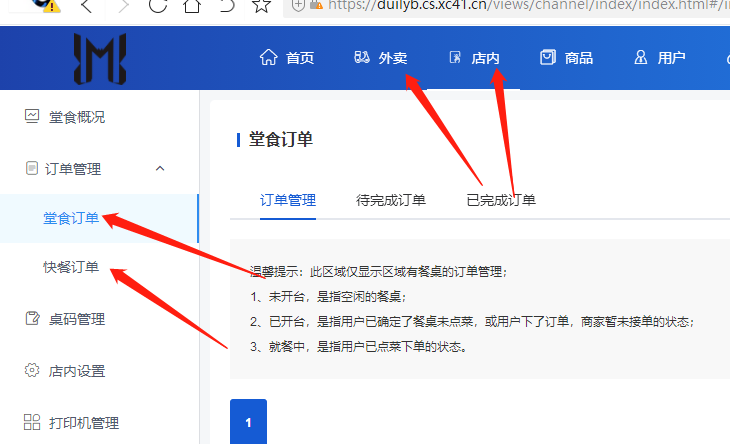
Task: Click the 用户 person icon
Action: 641,58
